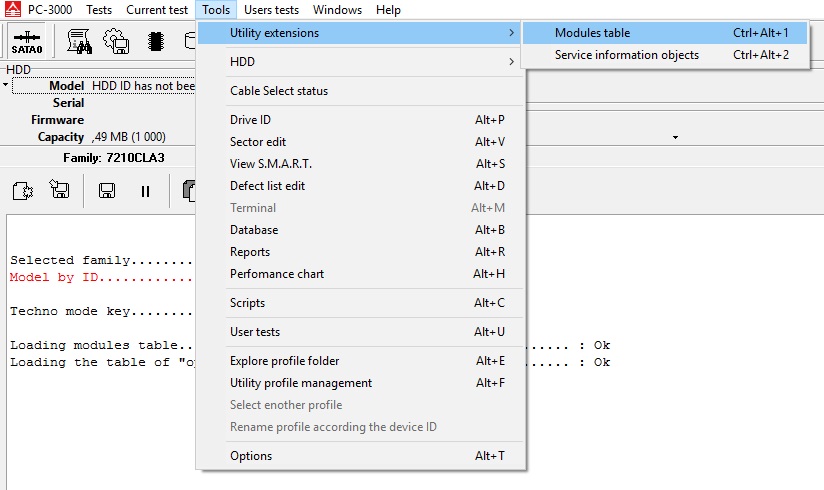Click the gear with floppy disk icon
824x490 pixels.
pyautogui.click(x=117, y=41)
